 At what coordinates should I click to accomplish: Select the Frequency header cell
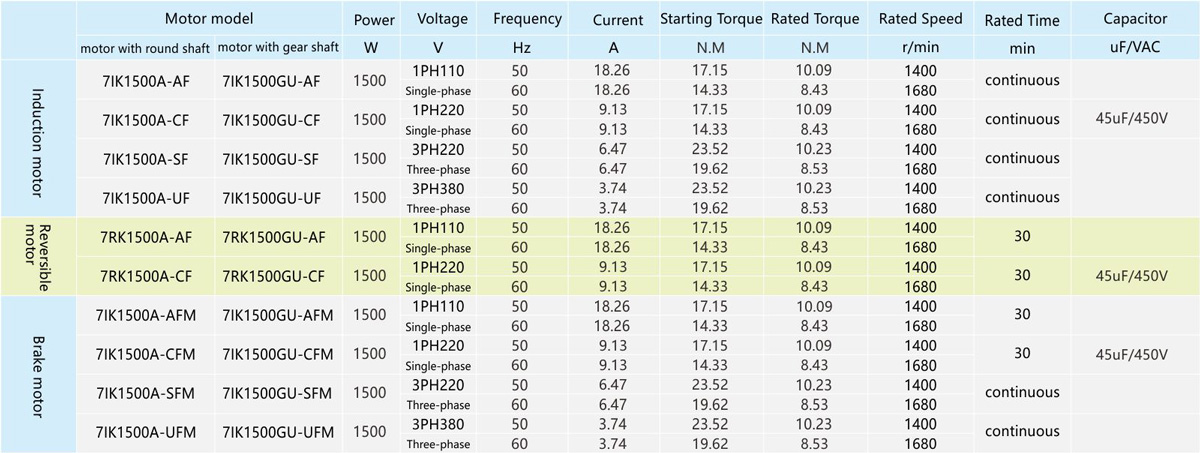[x=527, y=19]
